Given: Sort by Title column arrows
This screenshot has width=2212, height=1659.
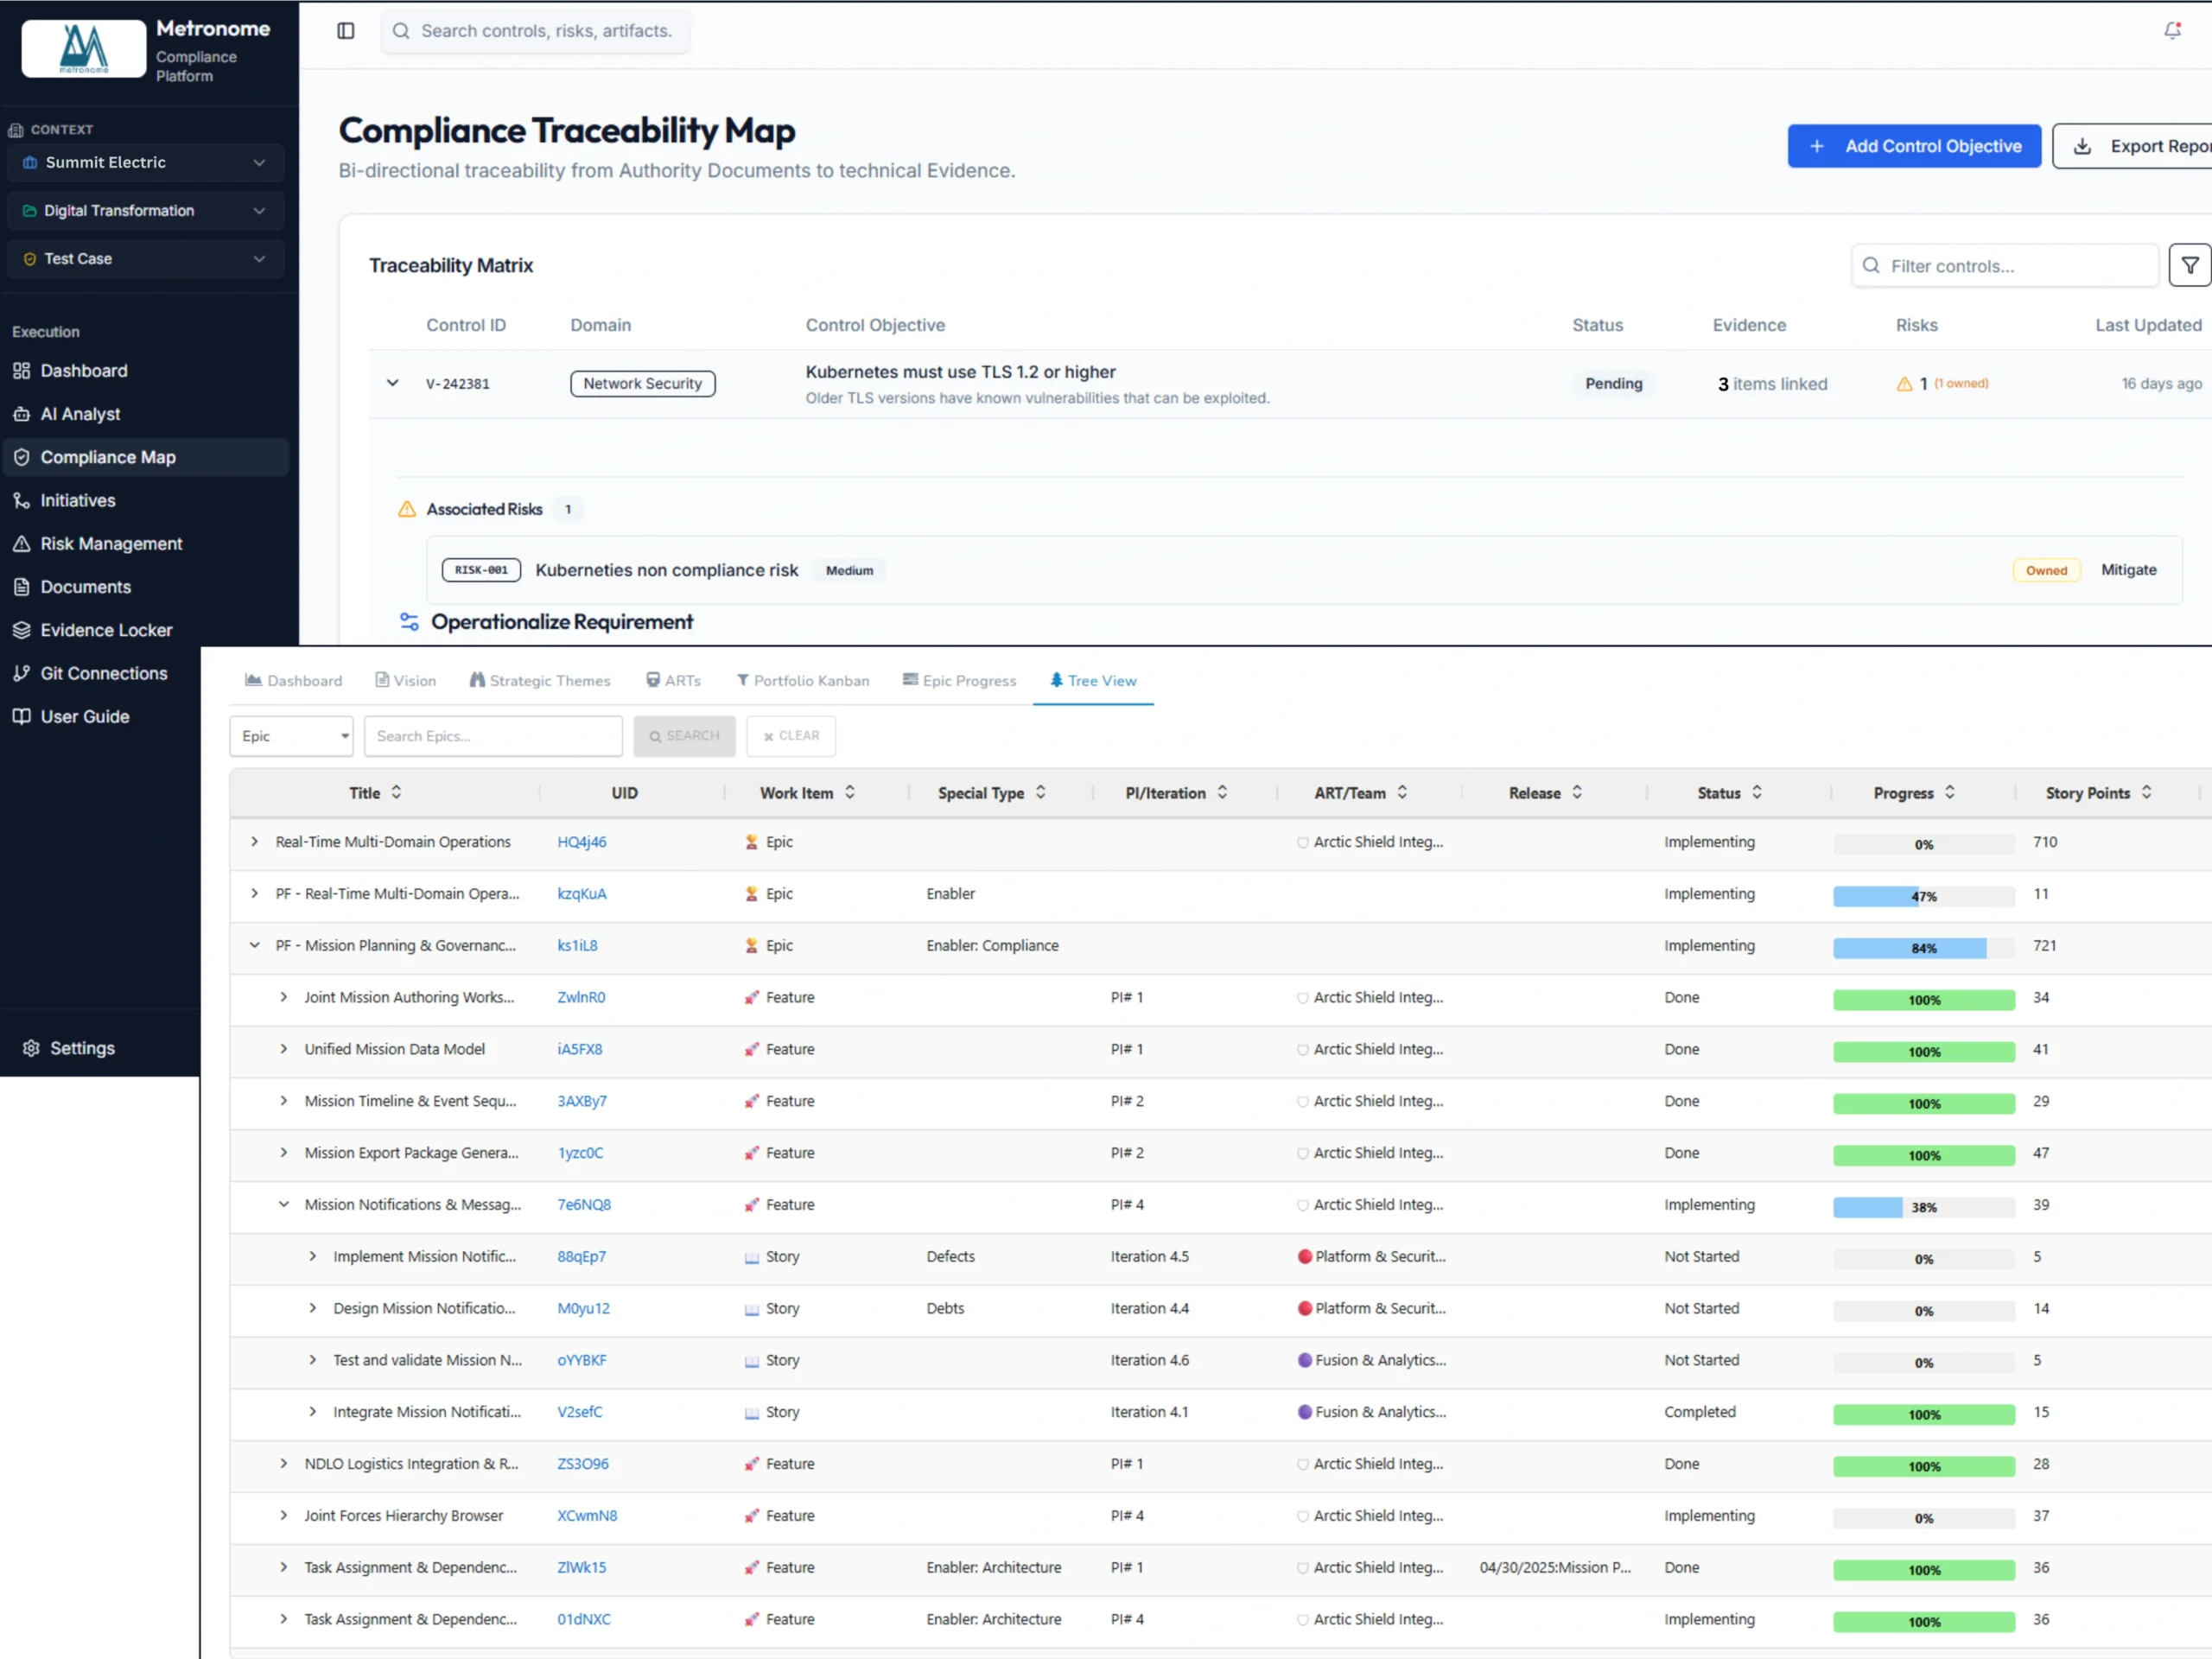Looking at the screenshot, I should [x=397, y=792].
